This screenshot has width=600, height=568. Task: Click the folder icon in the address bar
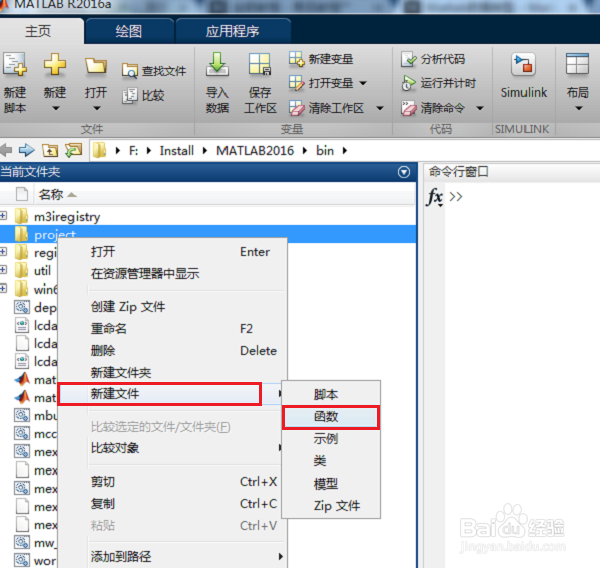tap(99, 150)
